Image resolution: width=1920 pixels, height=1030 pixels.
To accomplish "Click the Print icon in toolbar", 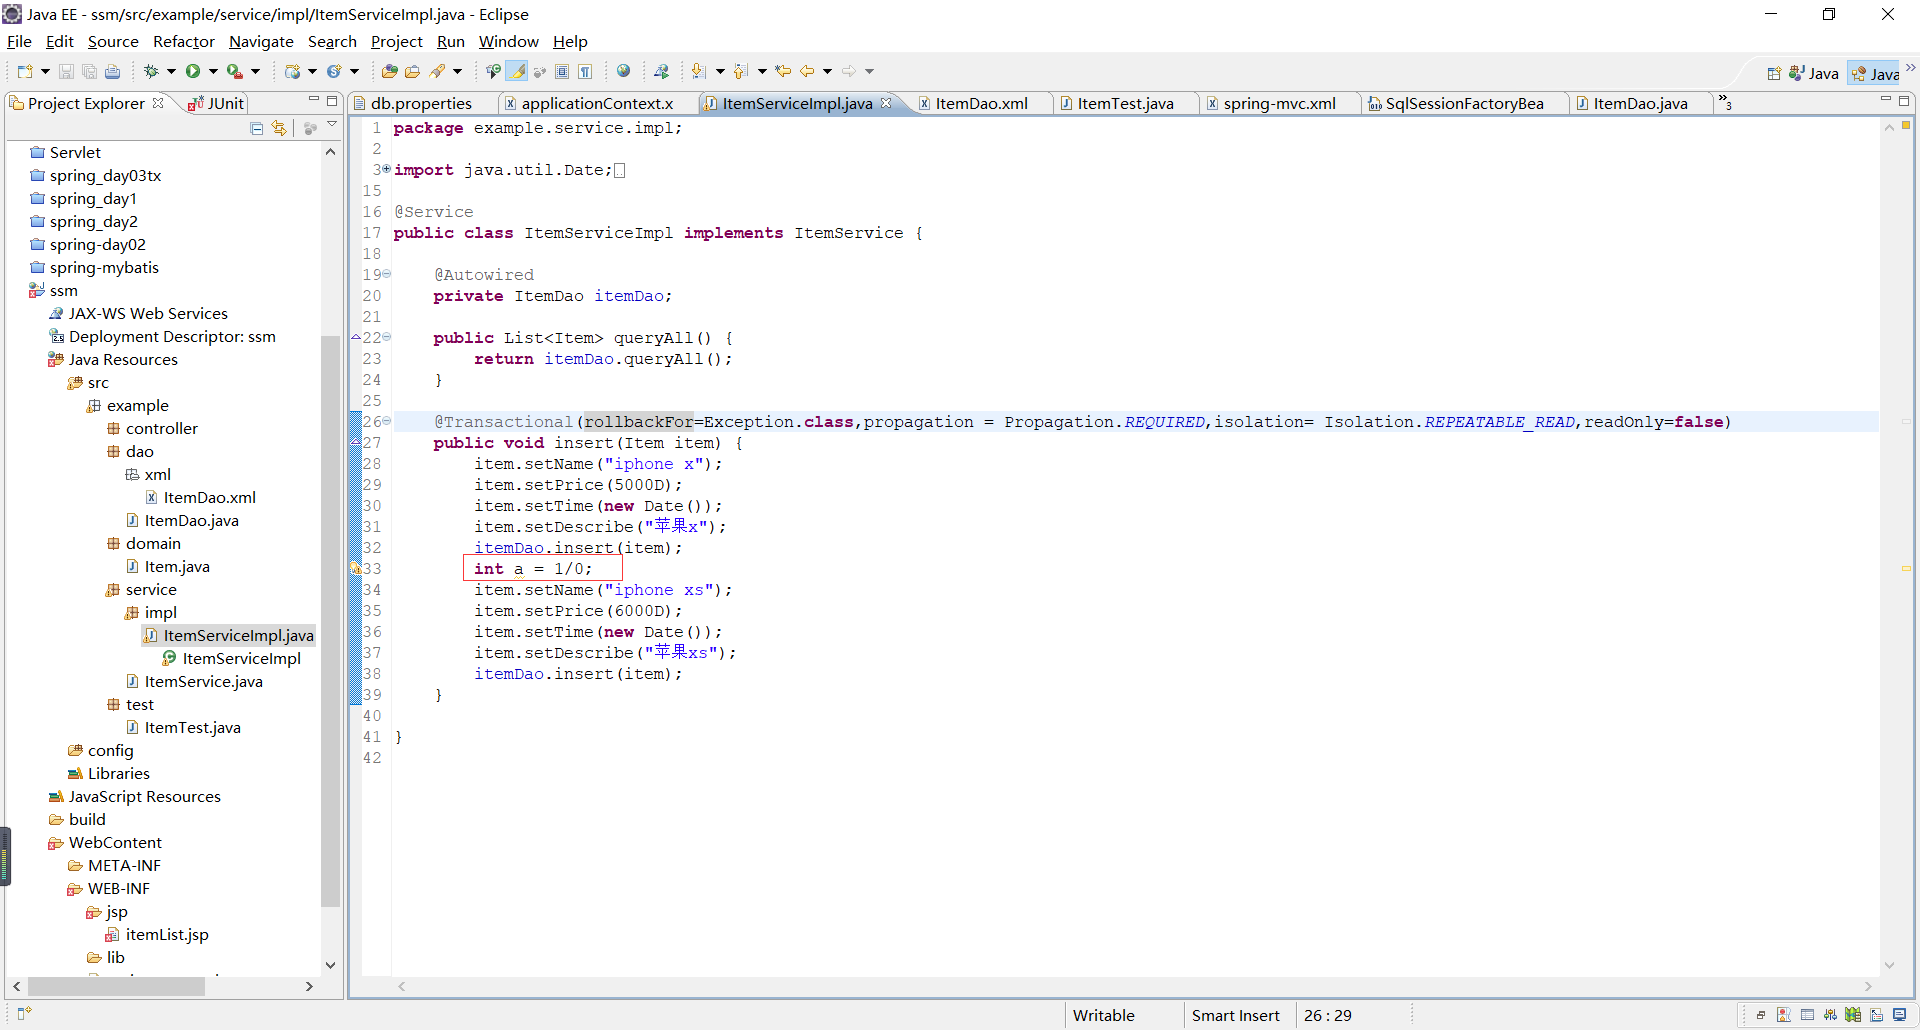I will pyautogui.click(x=112, y=71).
